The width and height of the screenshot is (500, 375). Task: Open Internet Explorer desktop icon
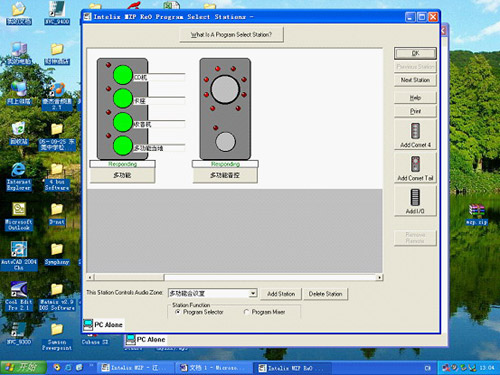coord(19,177)
